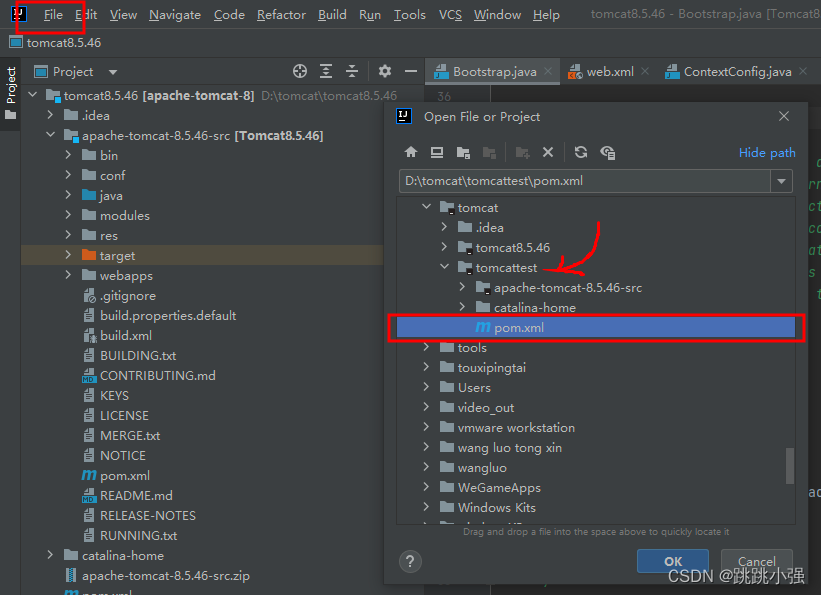Expand the bin folder in Project tree
Image resolution: width=821 pixels, height=595 pixels.
68,155
